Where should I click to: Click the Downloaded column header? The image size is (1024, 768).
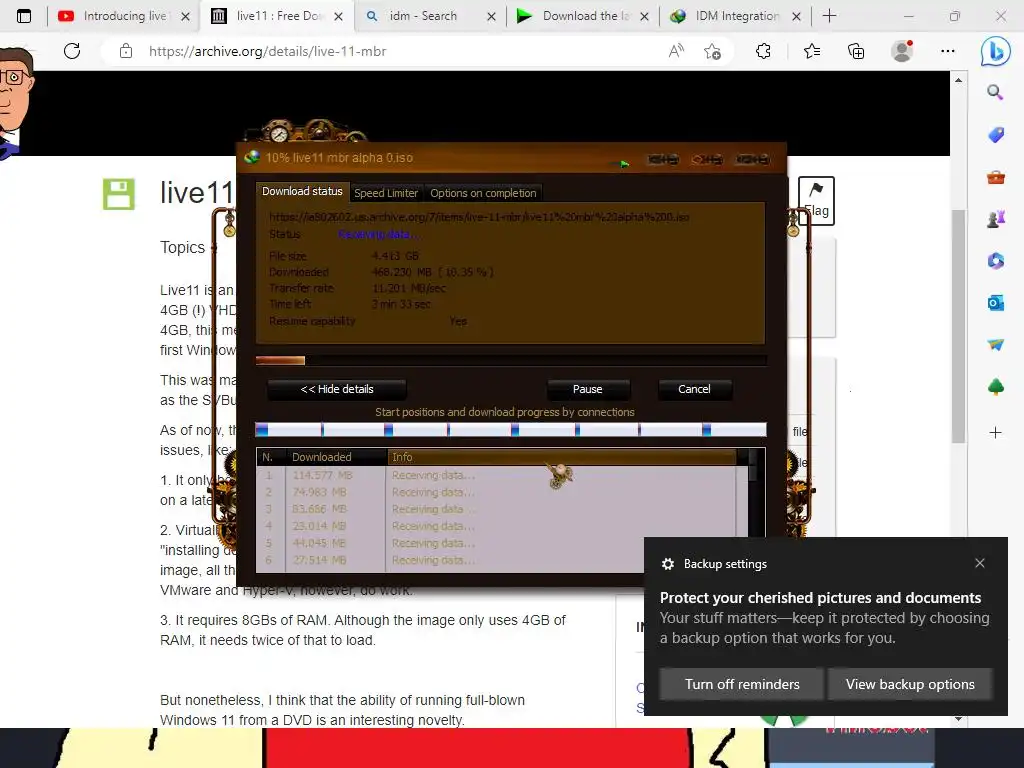click(336, 457)
